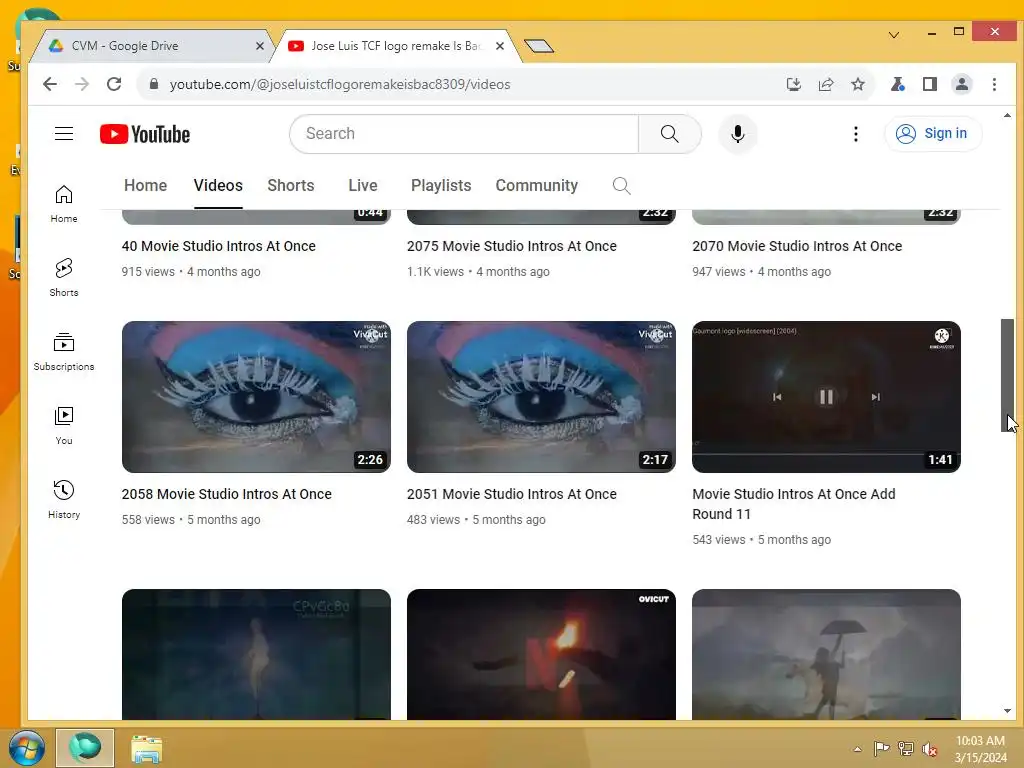1024x768 pixels.
Task: Click the page vertical scrollbar thumb
Action: [x=1008, y=376]
